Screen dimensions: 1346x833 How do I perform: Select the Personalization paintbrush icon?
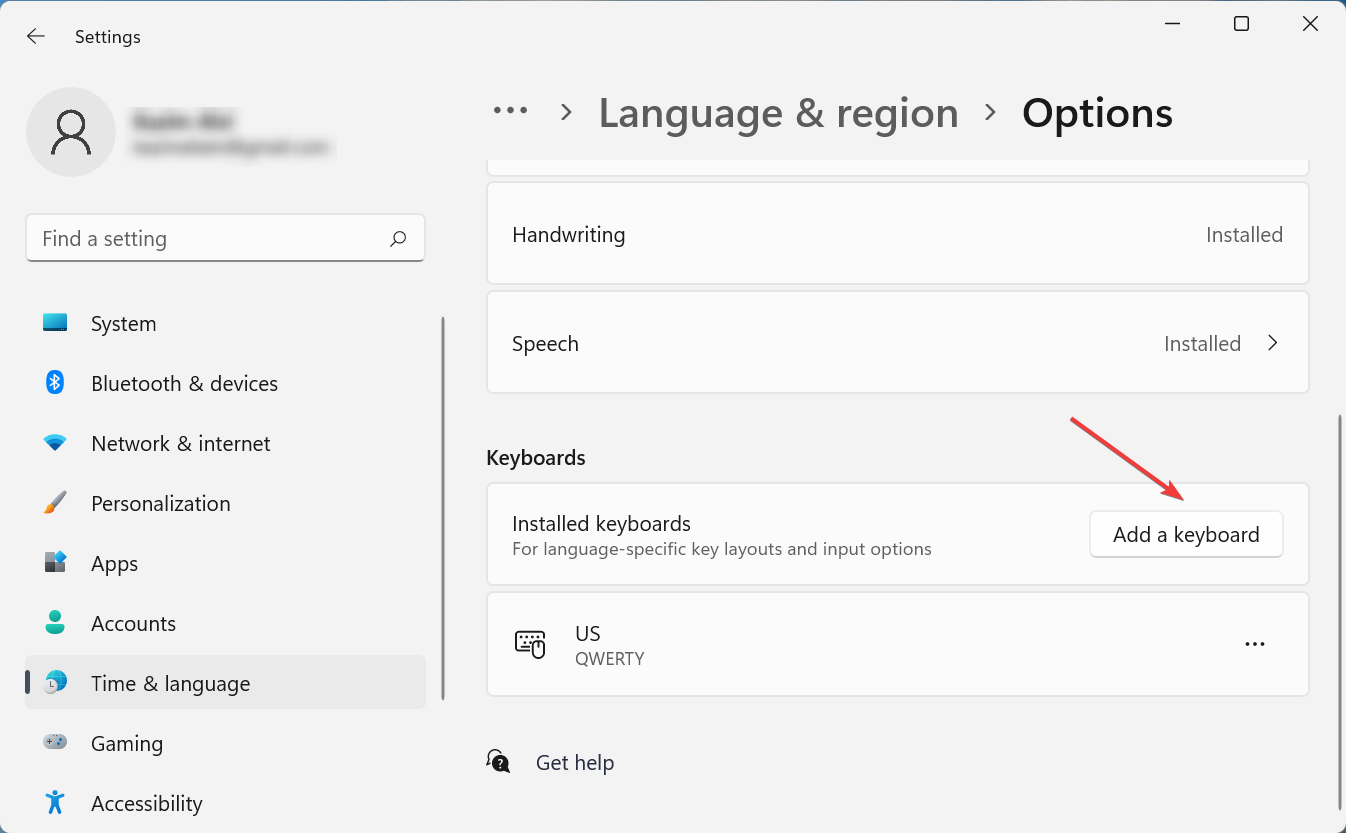(55, 503)
